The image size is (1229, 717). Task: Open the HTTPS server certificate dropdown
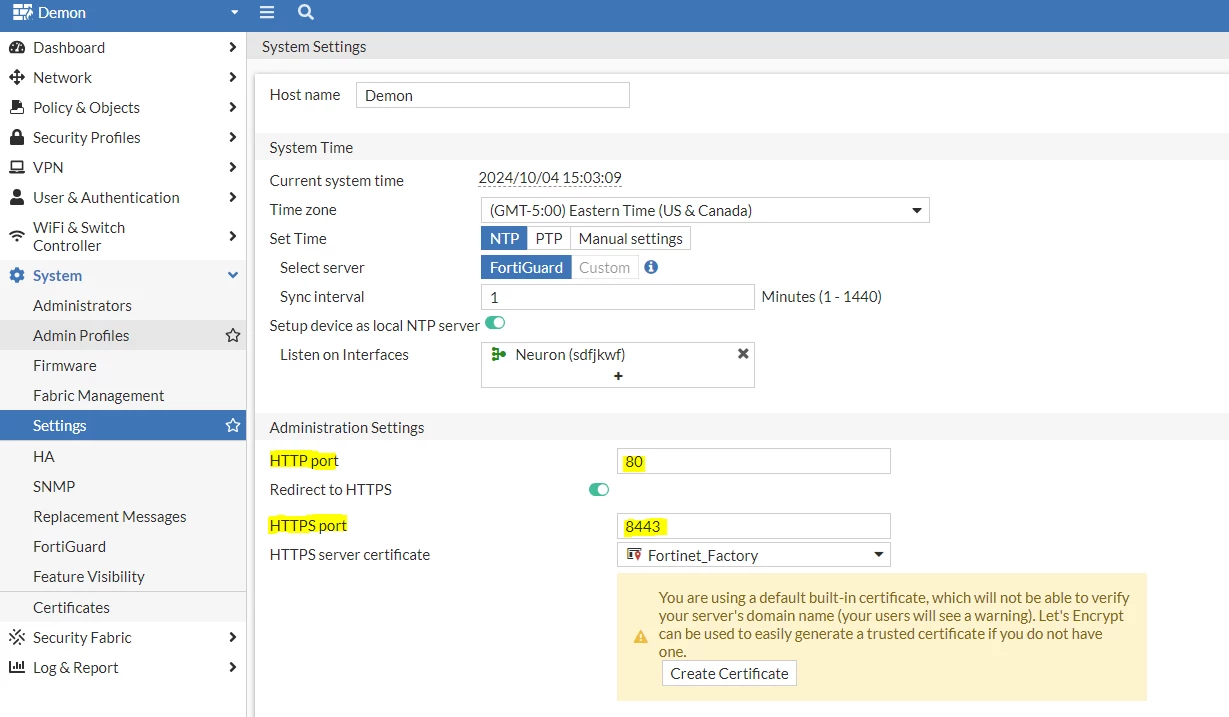[754, 555]
